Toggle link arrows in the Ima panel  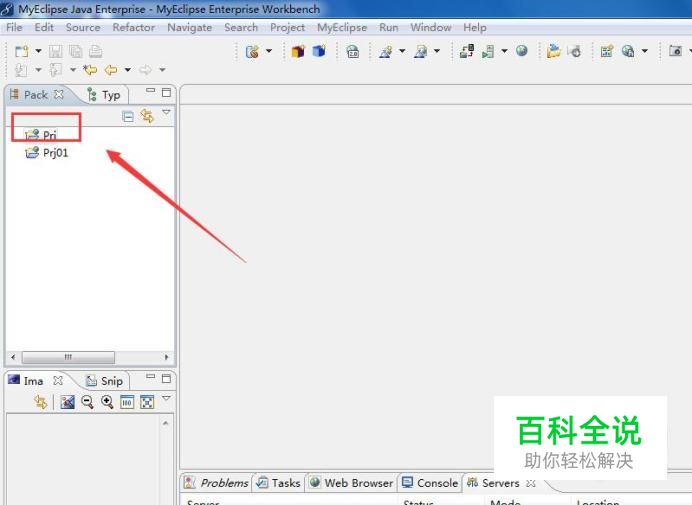click(41, 402)
